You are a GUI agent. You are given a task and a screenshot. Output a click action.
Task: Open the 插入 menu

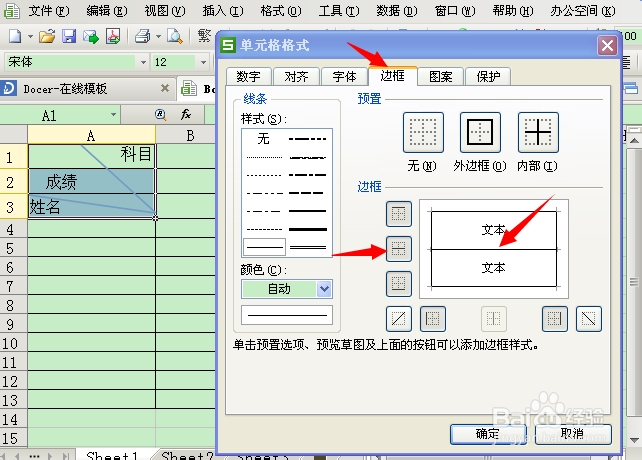pyautogui.click(x=223, y=11)
